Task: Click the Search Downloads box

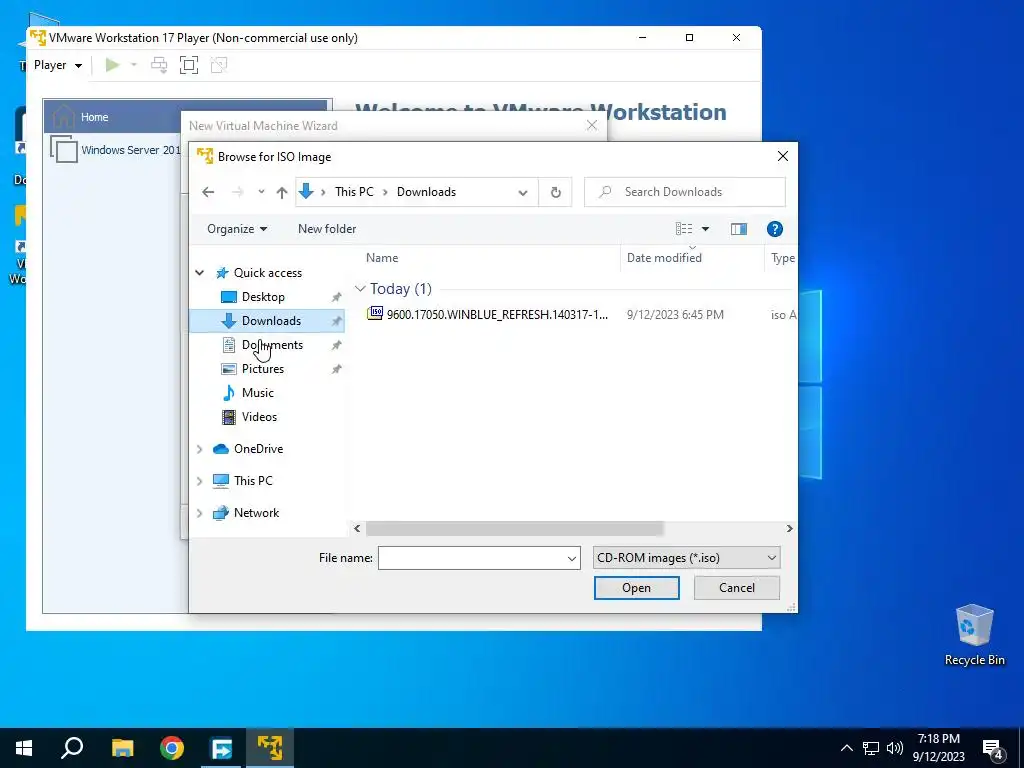Action: (684, 192)
